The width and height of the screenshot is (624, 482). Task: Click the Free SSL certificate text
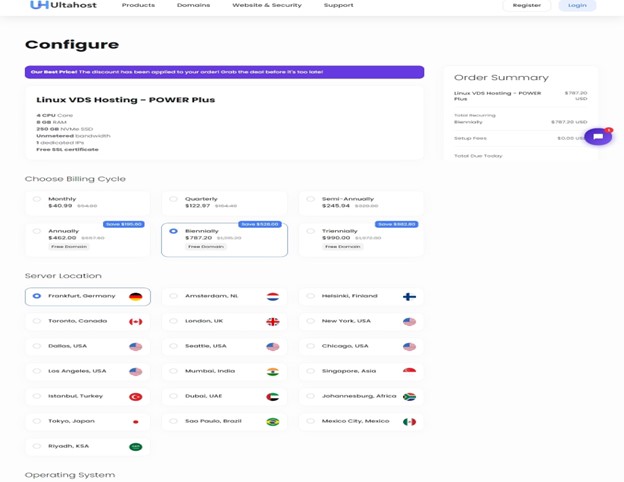click(67, 150)
